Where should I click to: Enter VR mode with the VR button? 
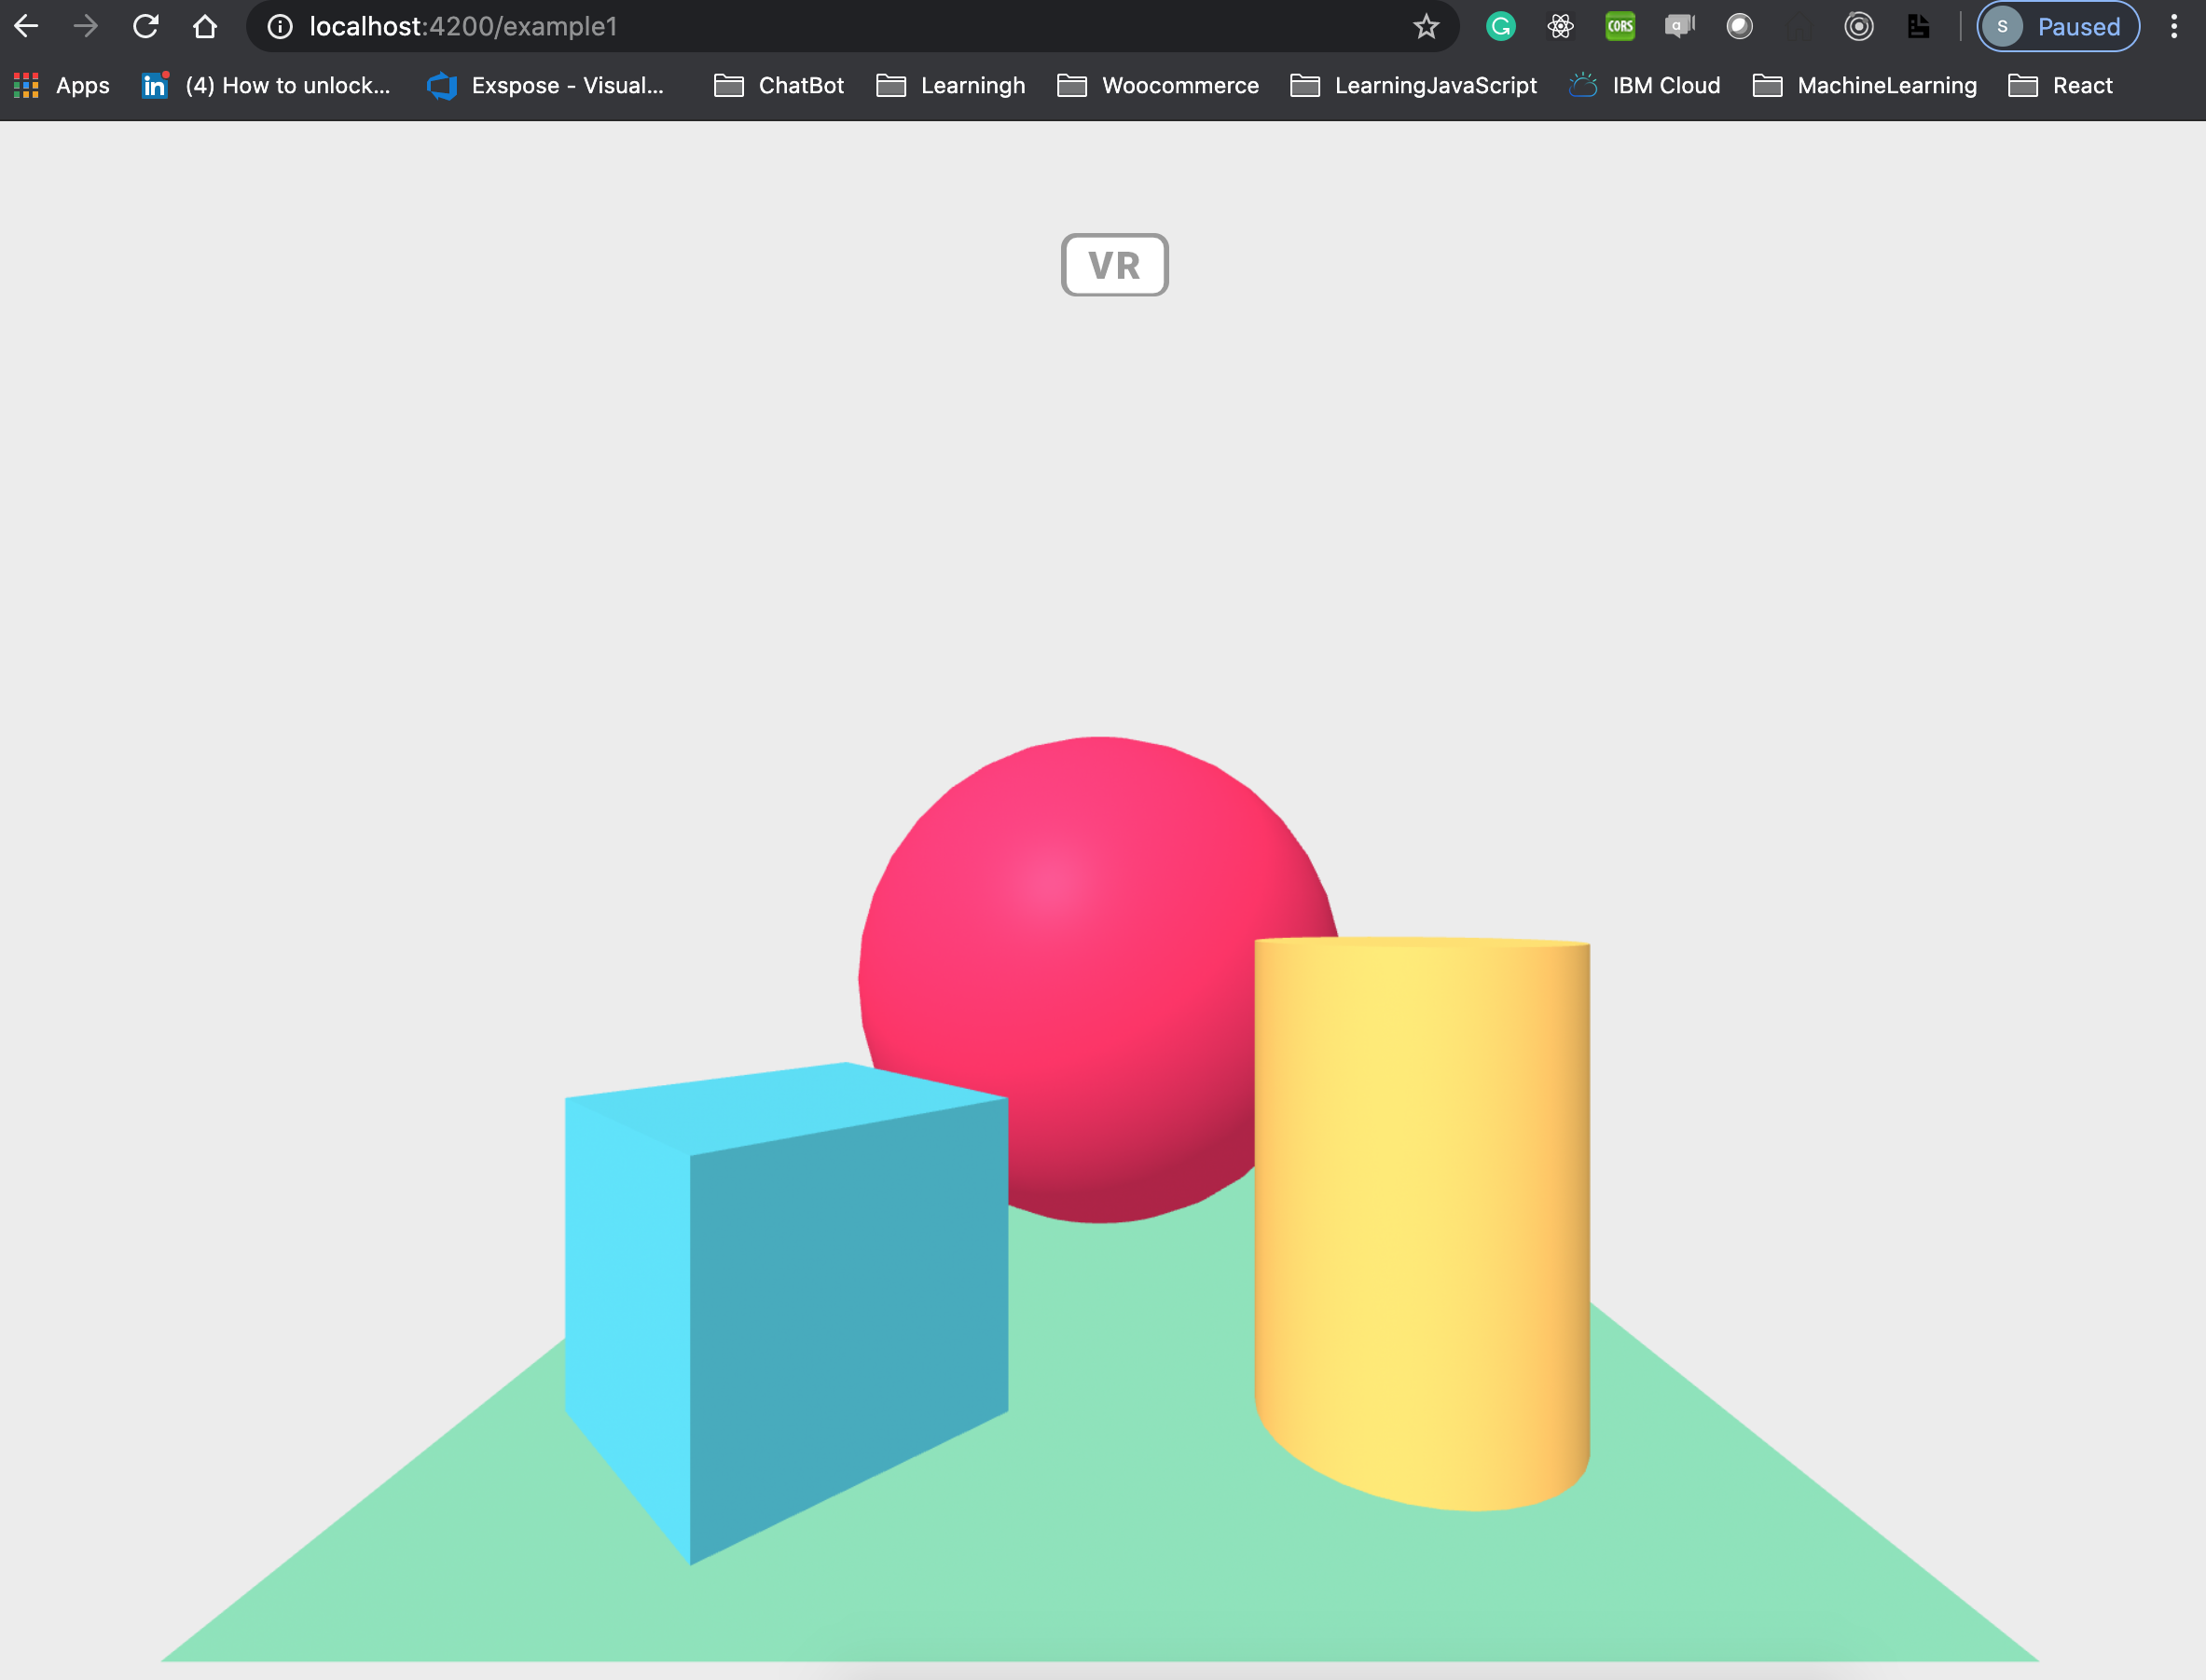coord(1114,265)
